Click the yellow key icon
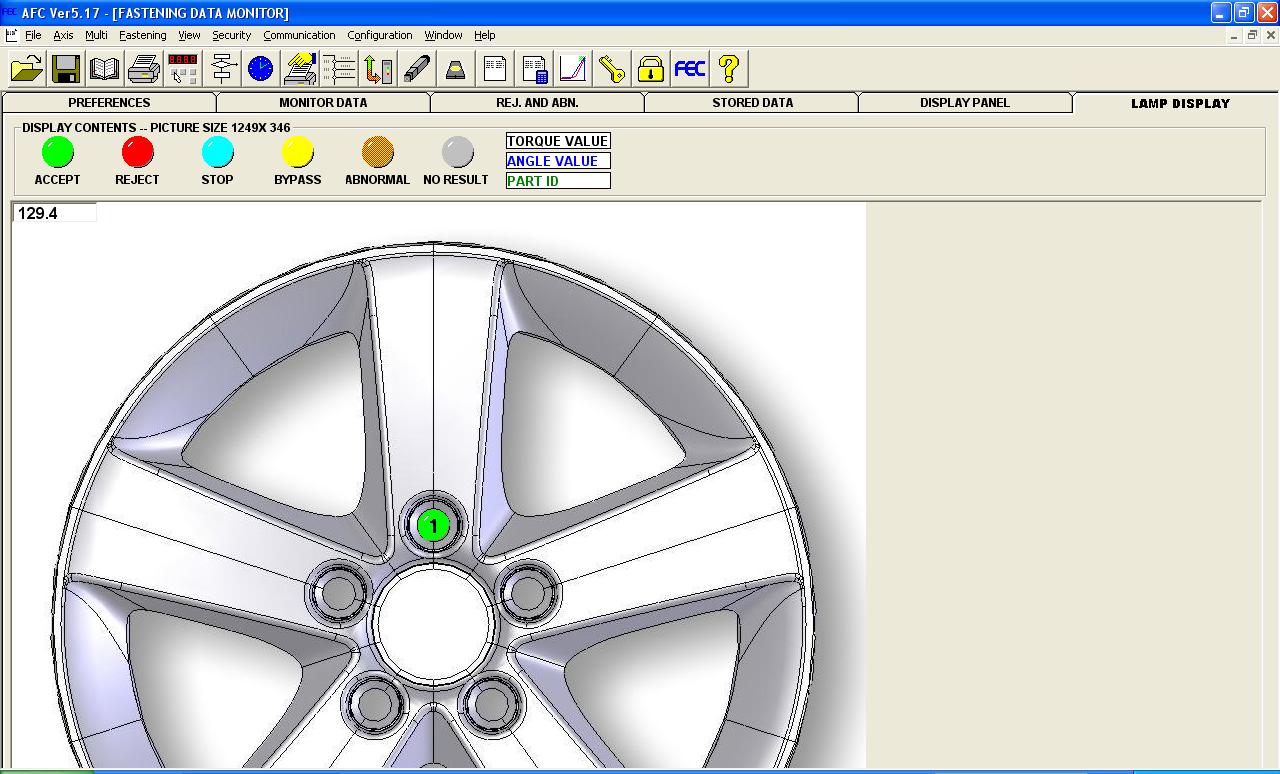 click(612, 69)
